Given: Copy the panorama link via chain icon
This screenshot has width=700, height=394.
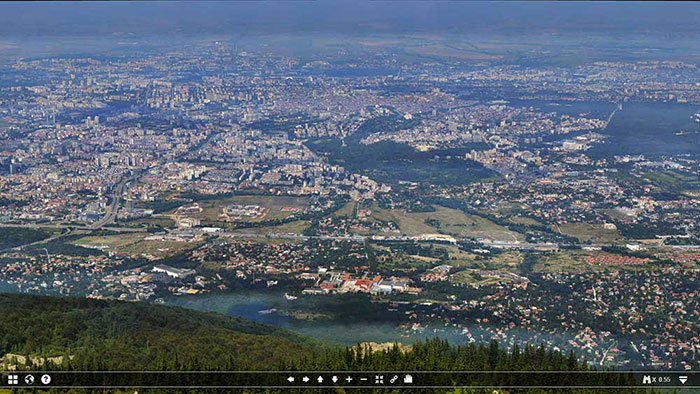Looking at the screenshot, I should (394, 379).
